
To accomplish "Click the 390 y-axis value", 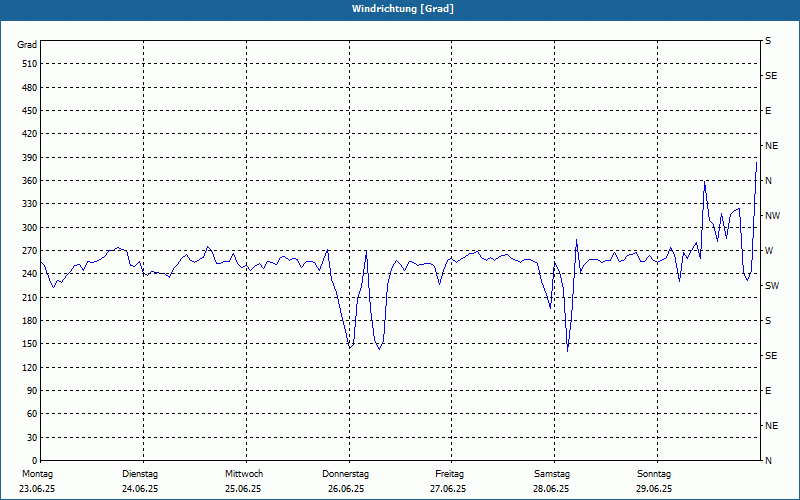I will coord(30,158).
